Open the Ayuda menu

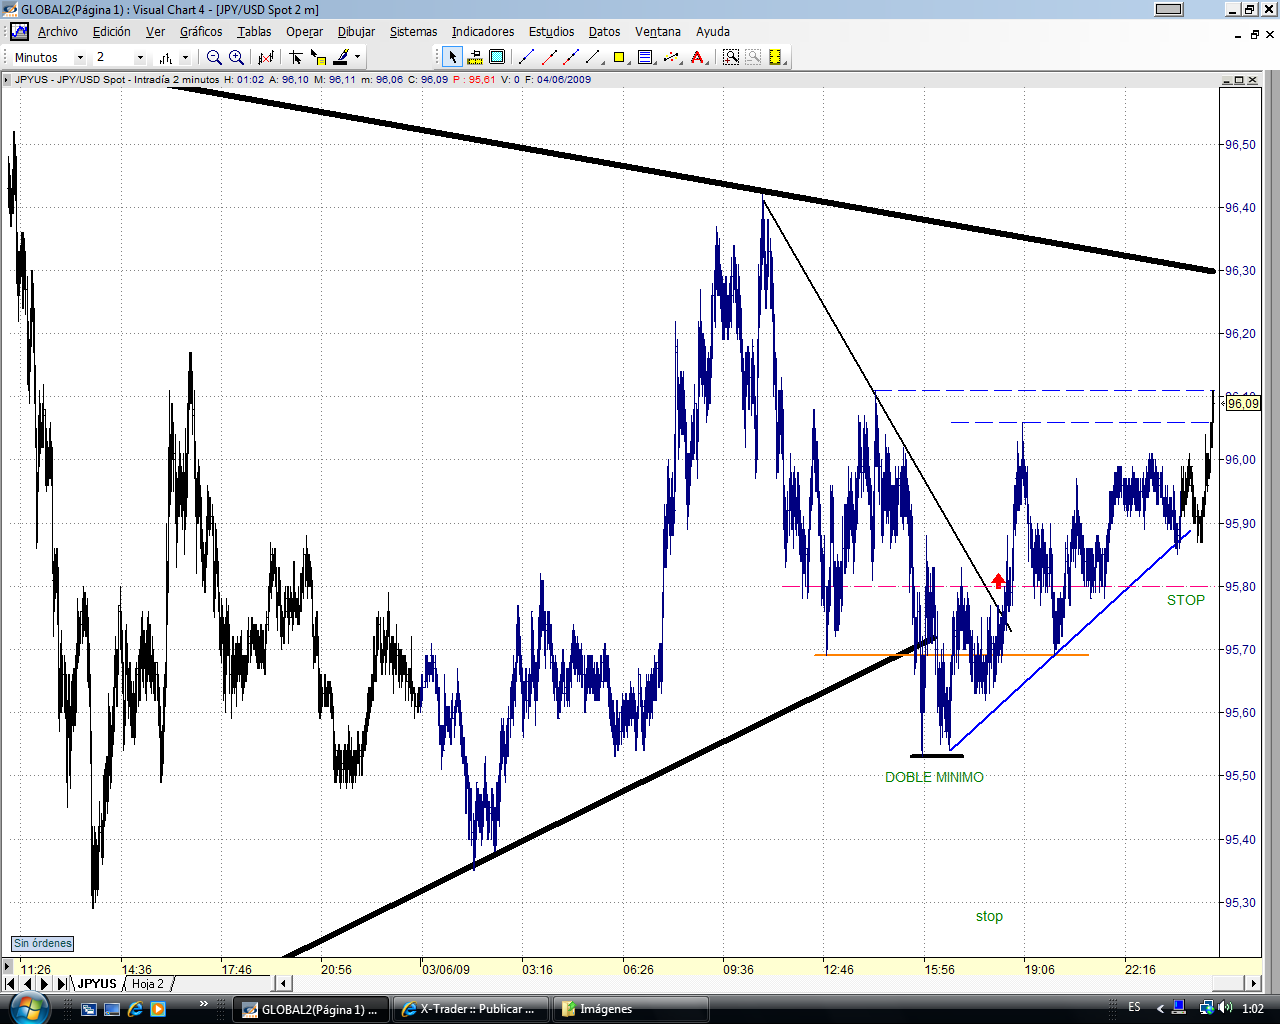pyautogui.click(x=713, y=32)
